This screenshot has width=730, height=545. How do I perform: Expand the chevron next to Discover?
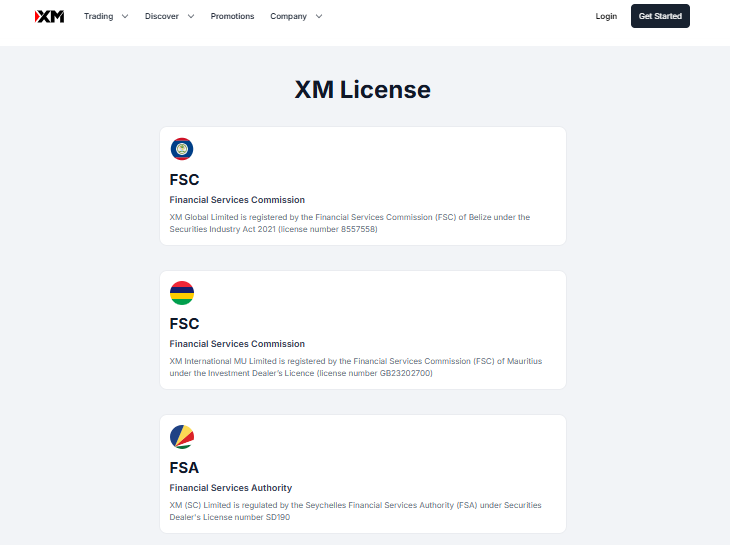191,16
